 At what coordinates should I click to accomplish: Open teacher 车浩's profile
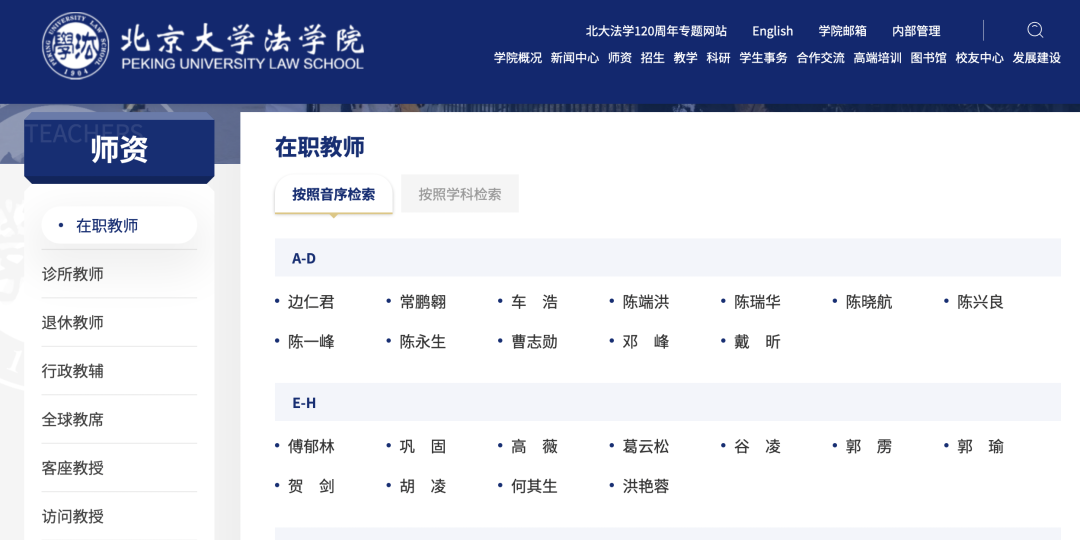click(534, 302)
